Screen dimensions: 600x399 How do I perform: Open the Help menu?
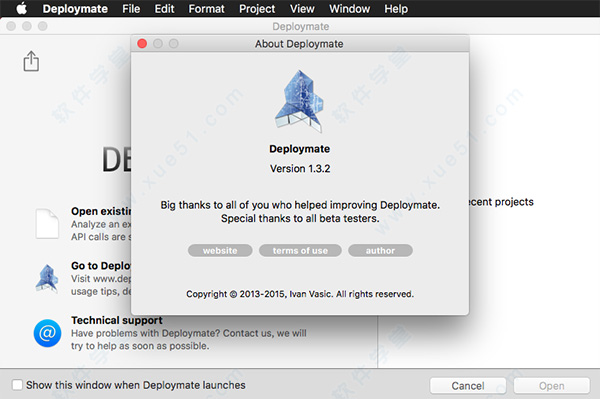point(396,8)
